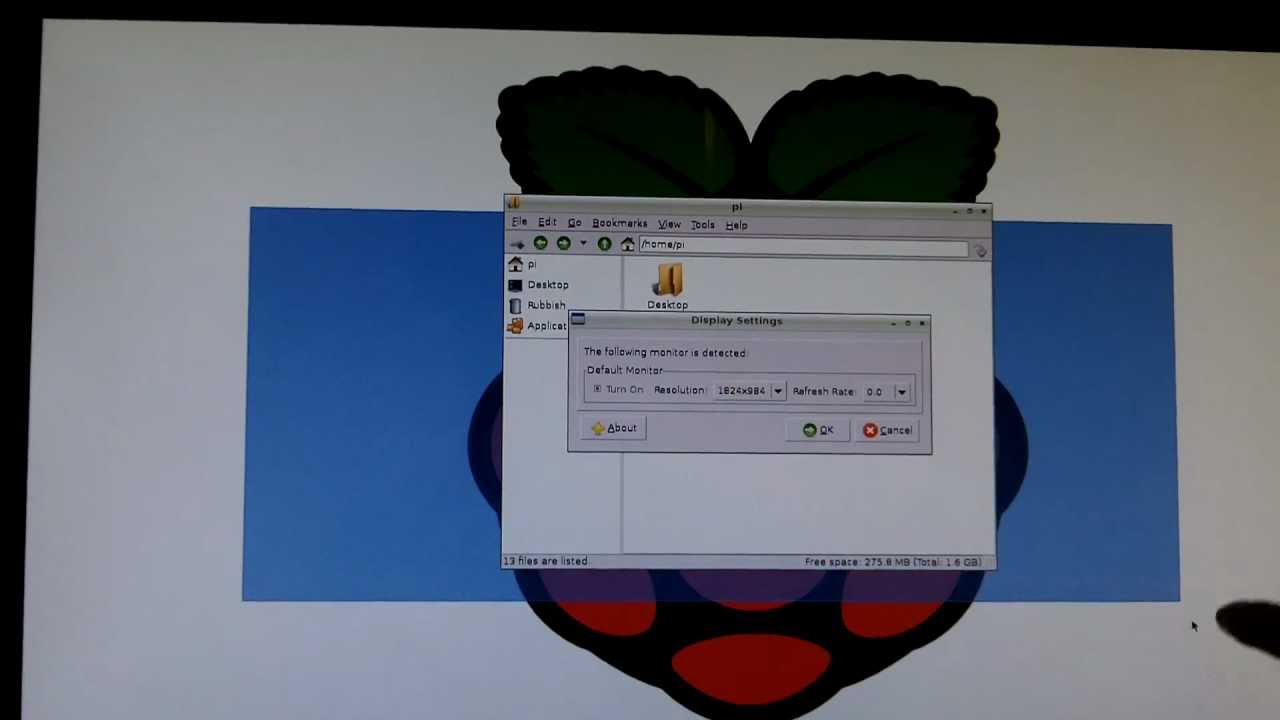Click the About button in Display Settings
The image size is (1280, 720).
click(x=614, y=428)
